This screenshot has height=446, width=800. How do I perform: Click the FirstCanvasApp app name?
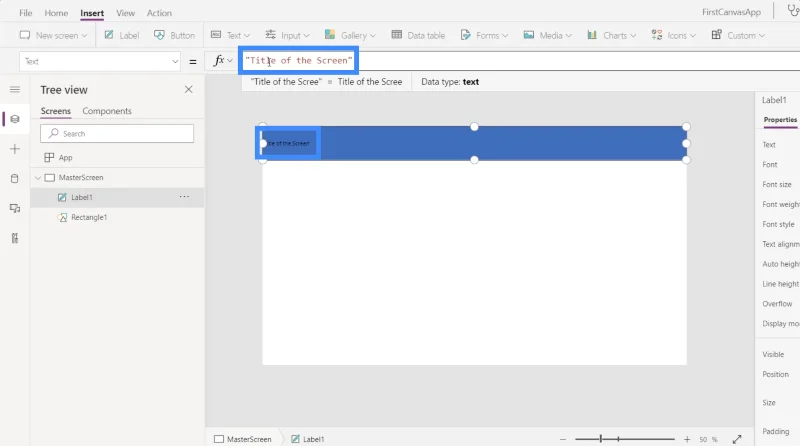click(731, 12)
